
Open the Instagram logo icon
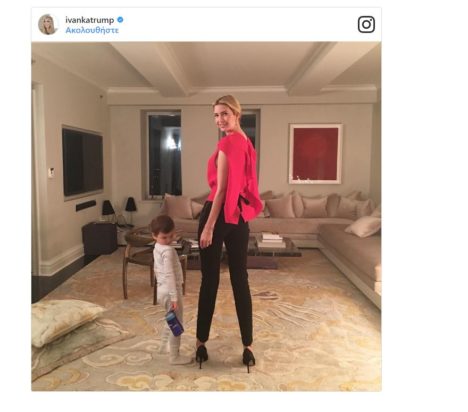coord(366,24)
